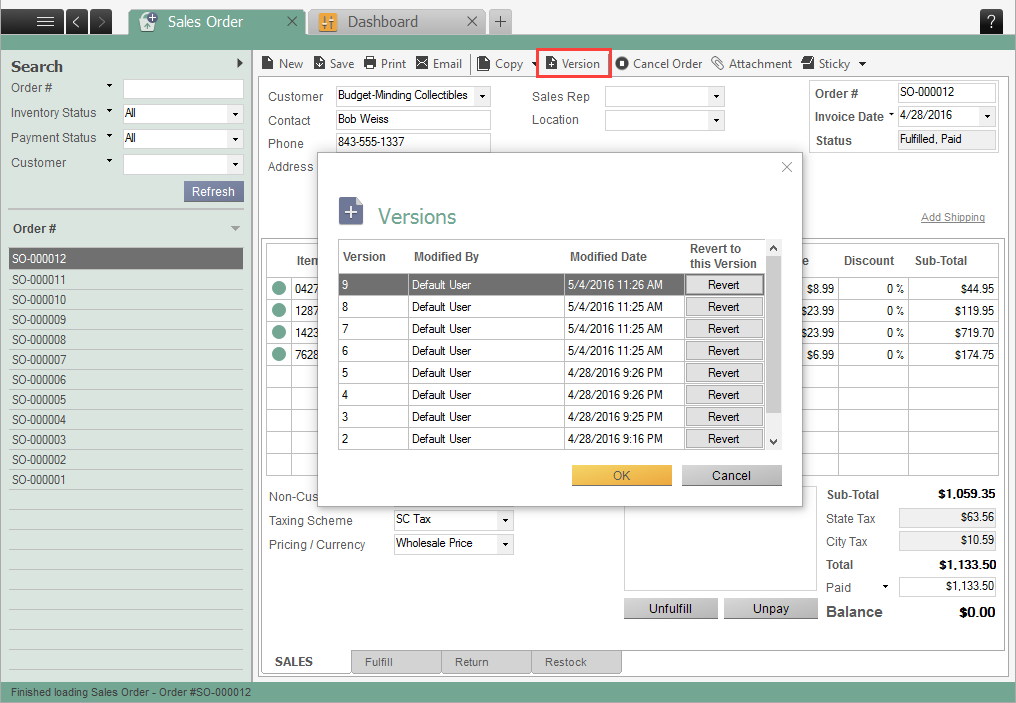The height and width of the screenshot is (703, 1016).
Task: Add a new tab with plus button
Action: click(500, 22)
